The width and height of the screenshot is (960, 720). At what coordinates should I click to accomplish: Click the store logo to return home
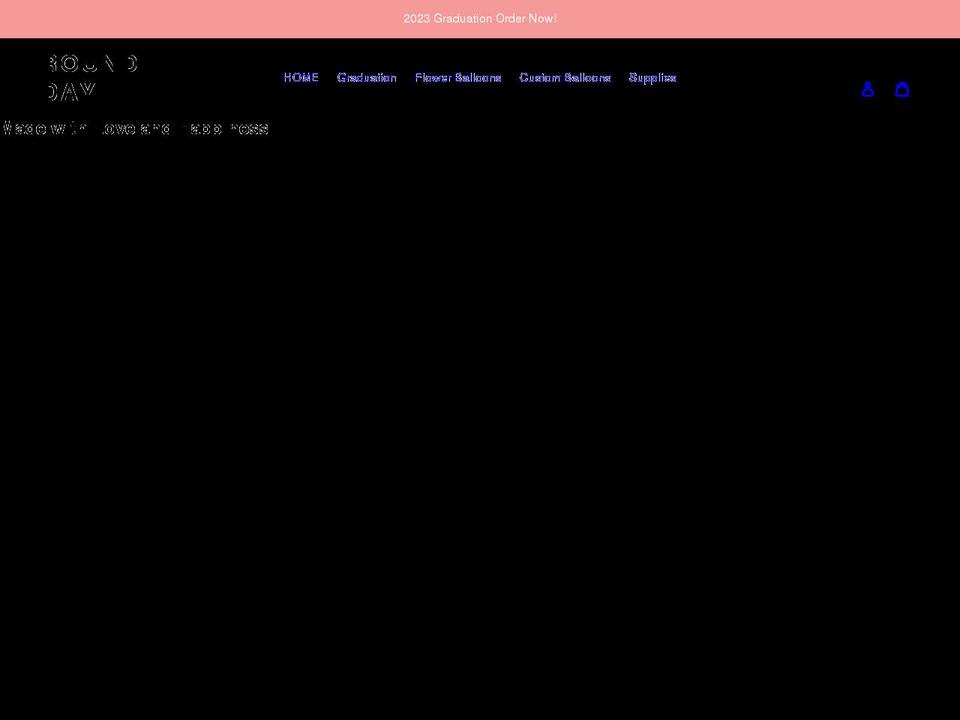(90, 77)
